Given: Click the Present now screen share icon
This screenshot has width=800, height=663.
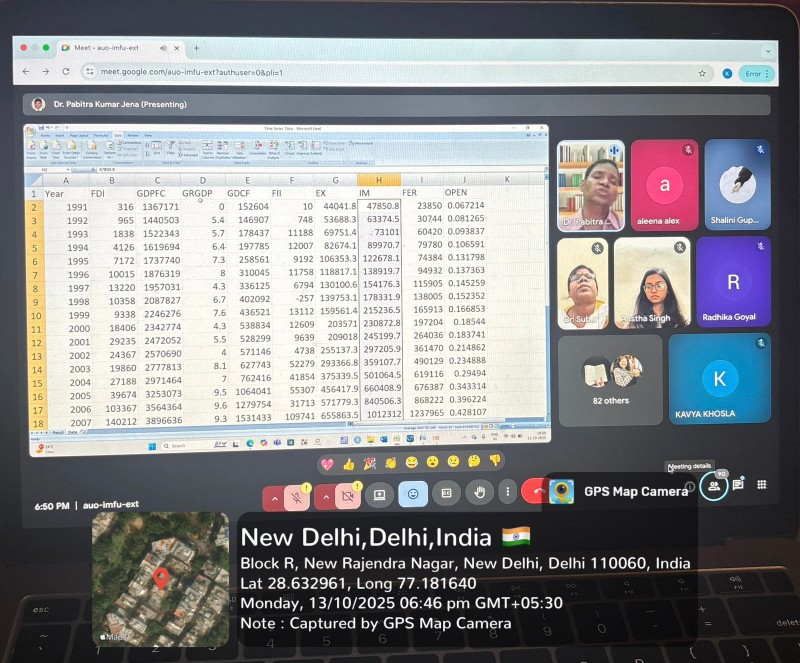Looking at the screenshot, I should click(380, 494).
